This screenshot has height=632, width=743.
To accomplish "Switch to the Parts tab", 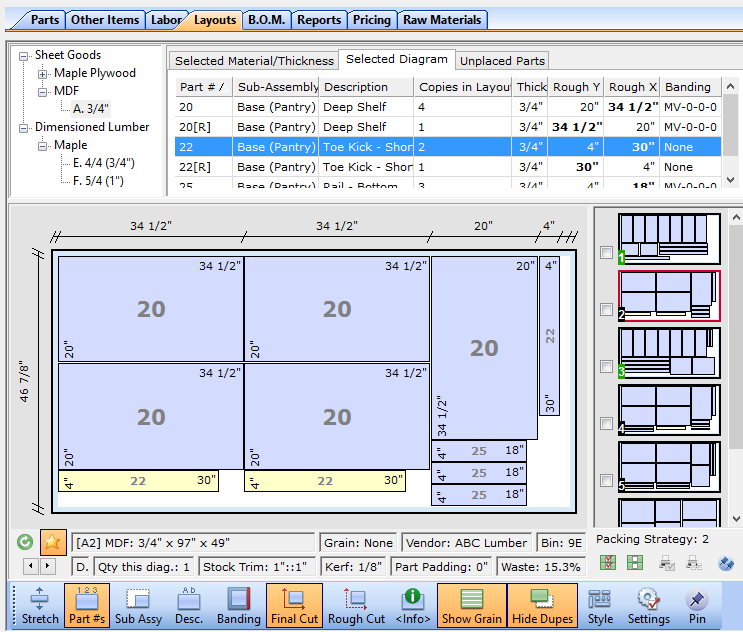I will click(45, 20).
